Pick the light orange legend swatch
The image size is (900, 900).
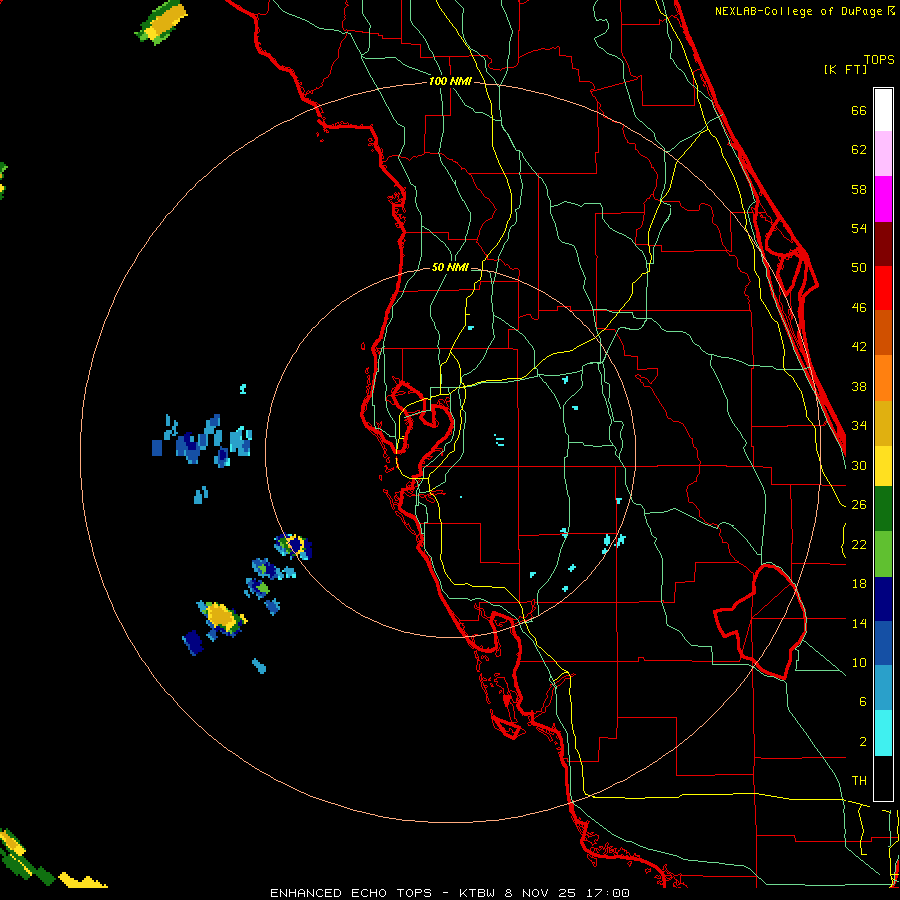883,377
